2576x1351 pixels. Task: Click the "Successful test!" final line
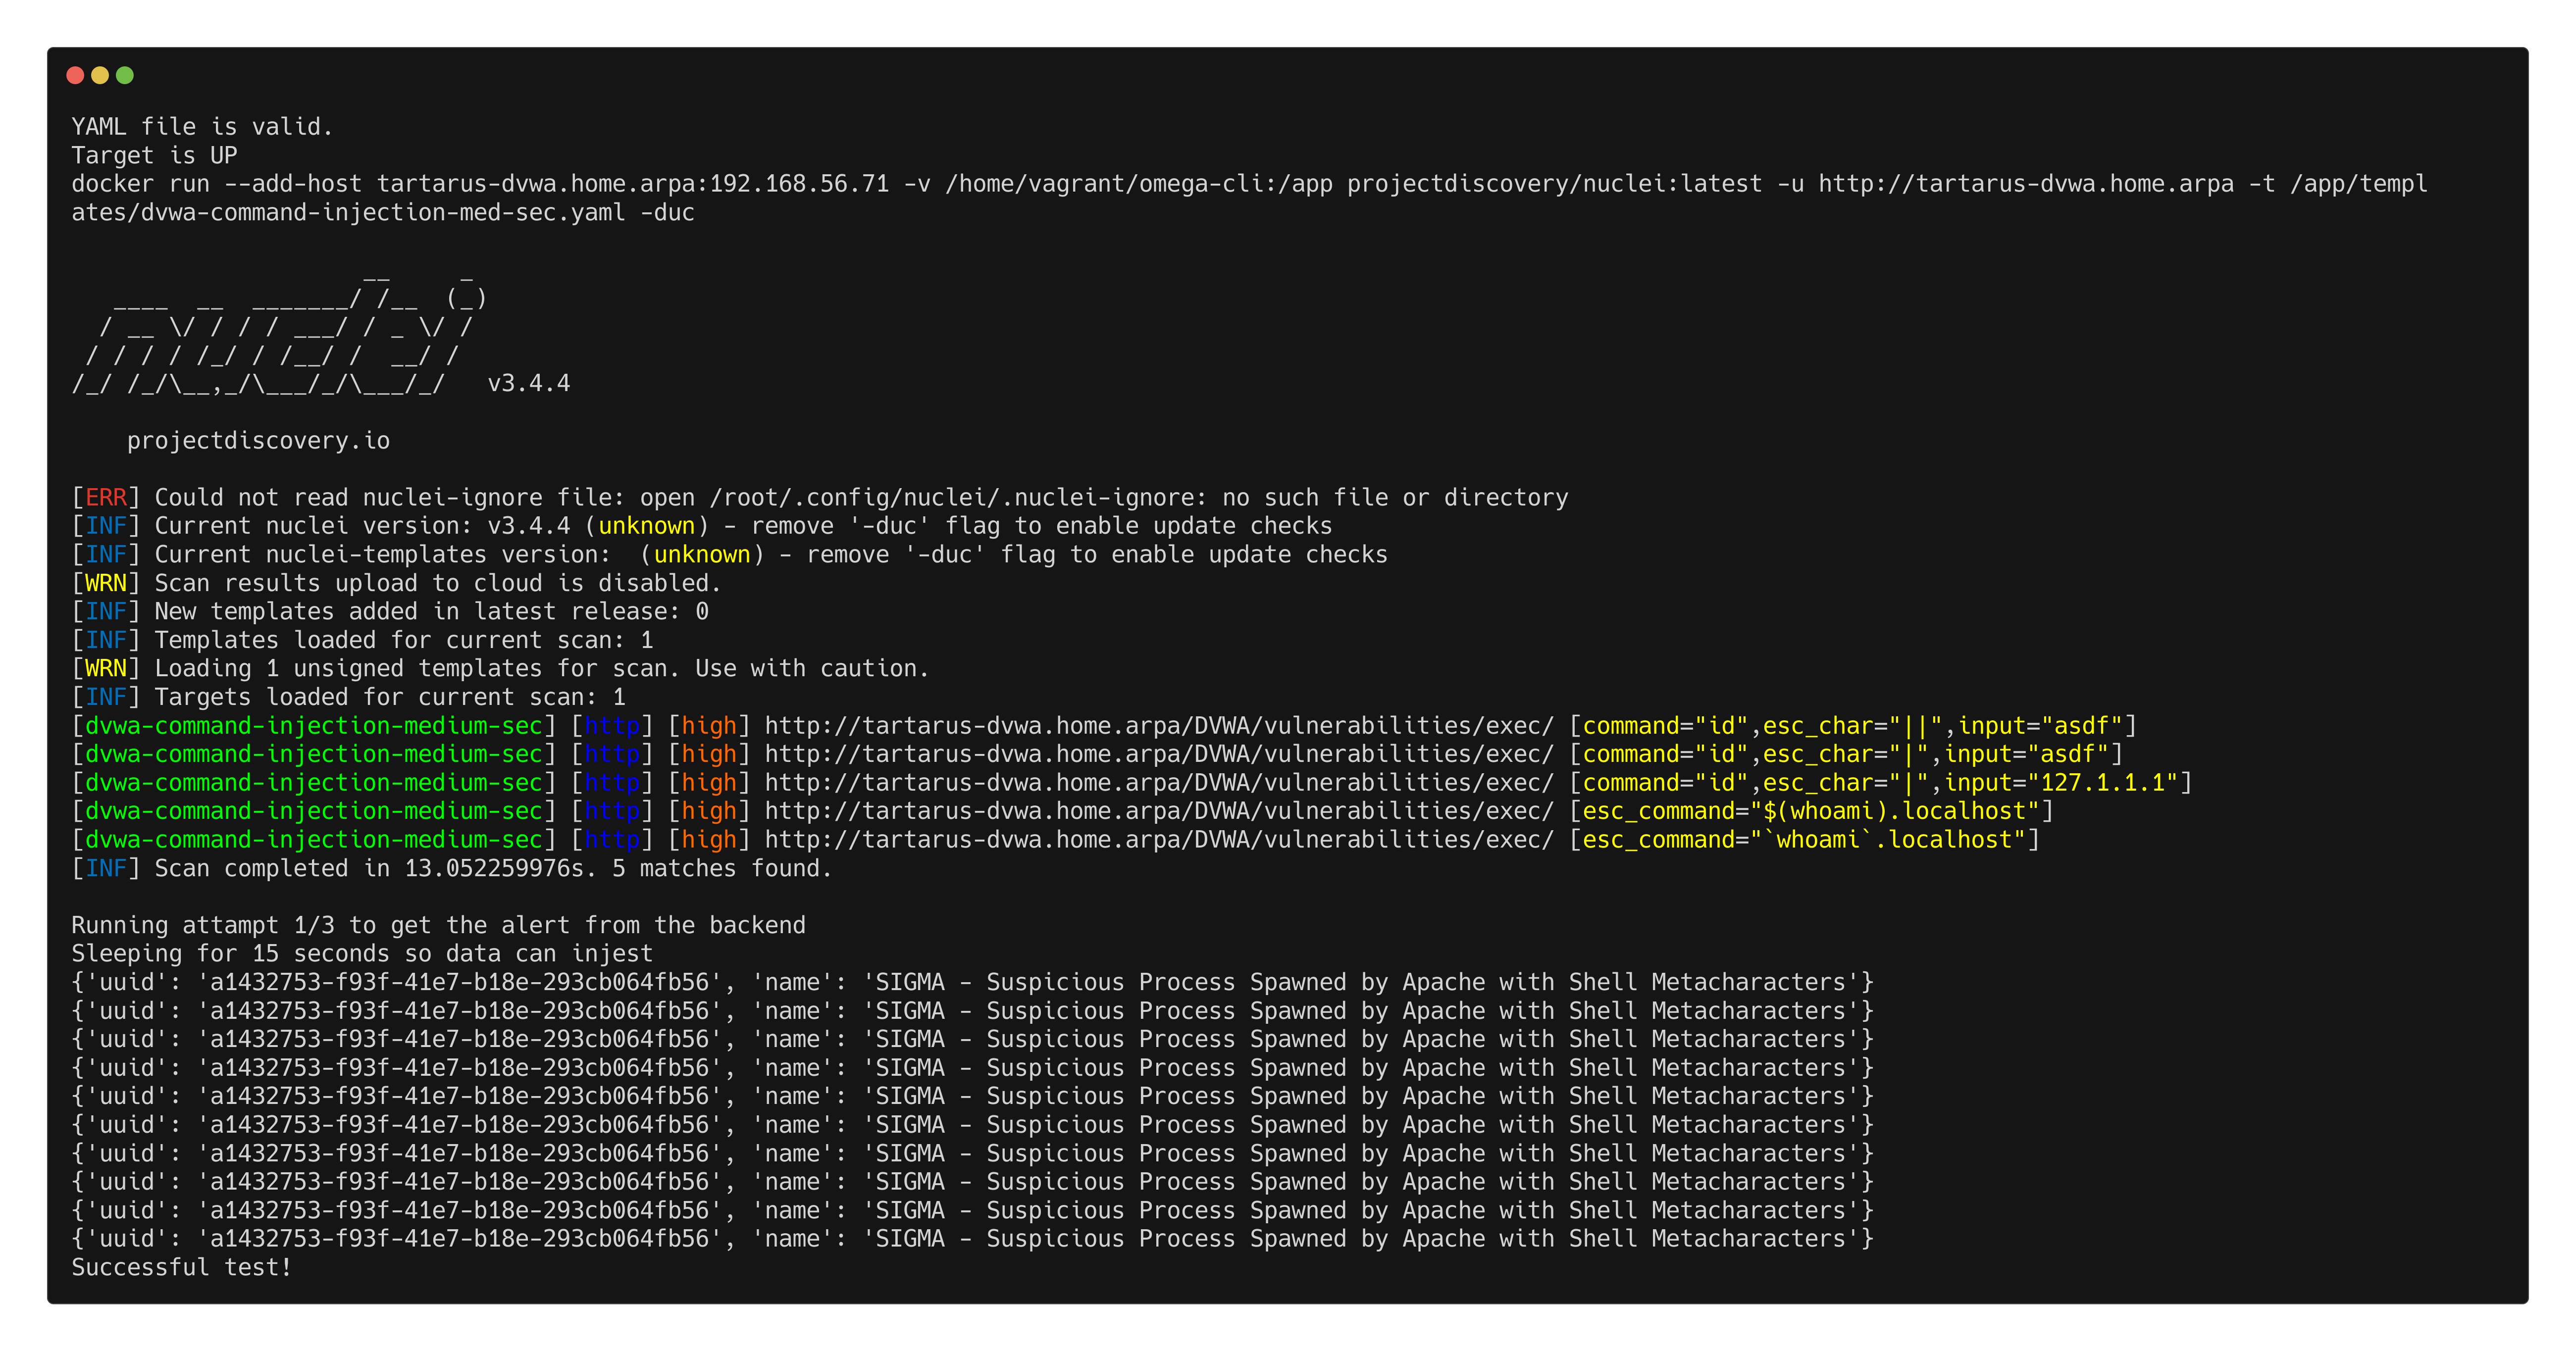(181, 1268)
